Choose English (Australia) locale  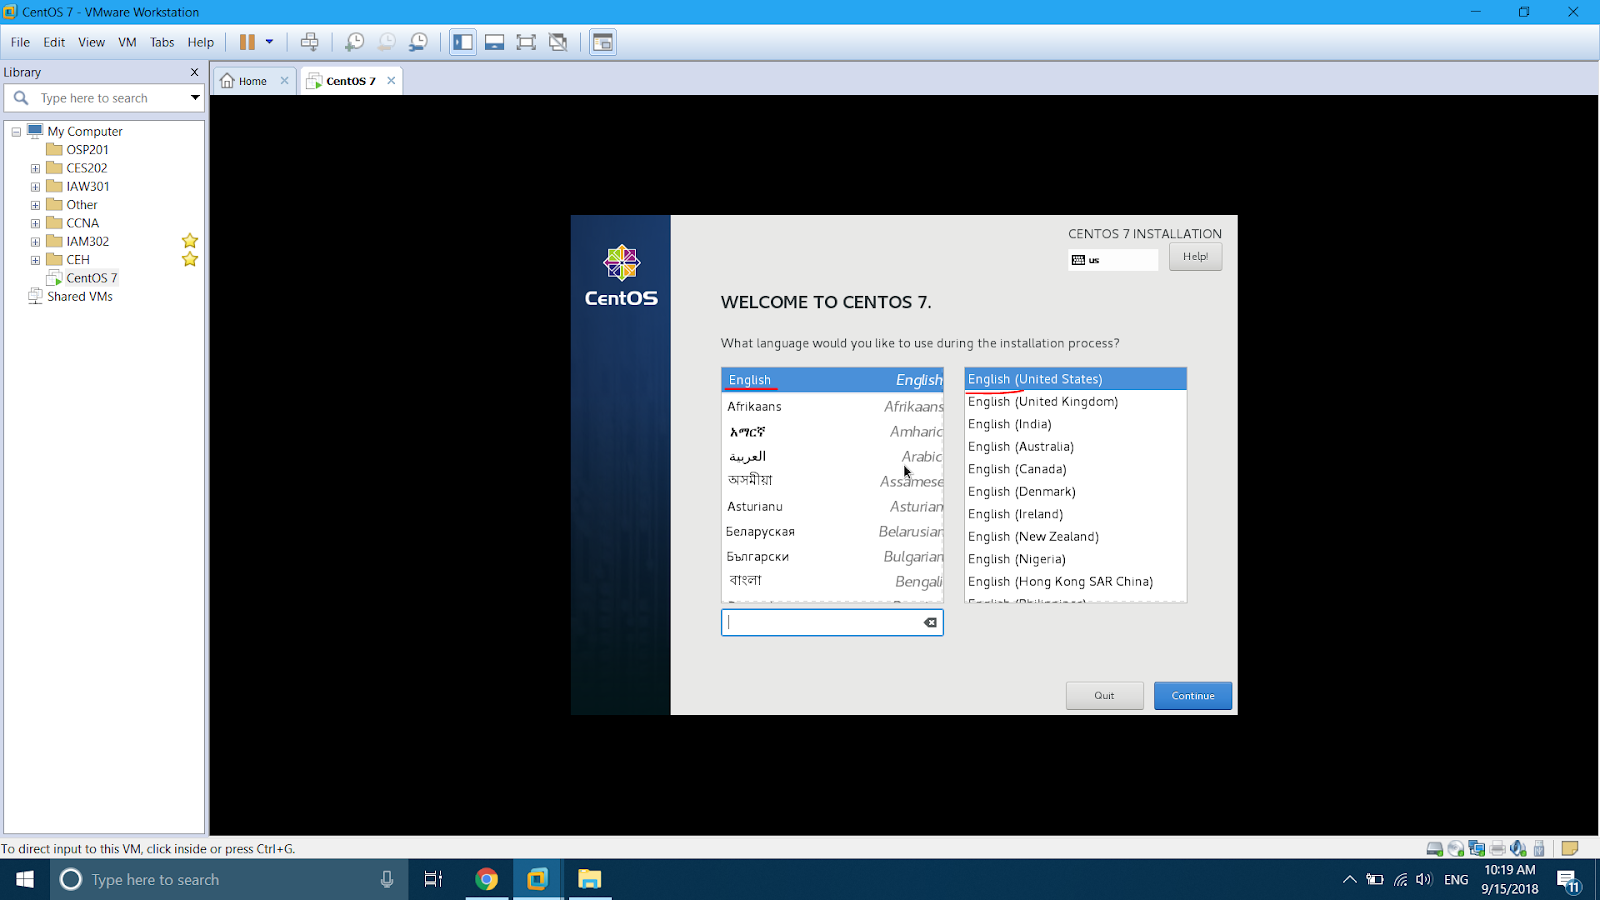[1075, 447]
